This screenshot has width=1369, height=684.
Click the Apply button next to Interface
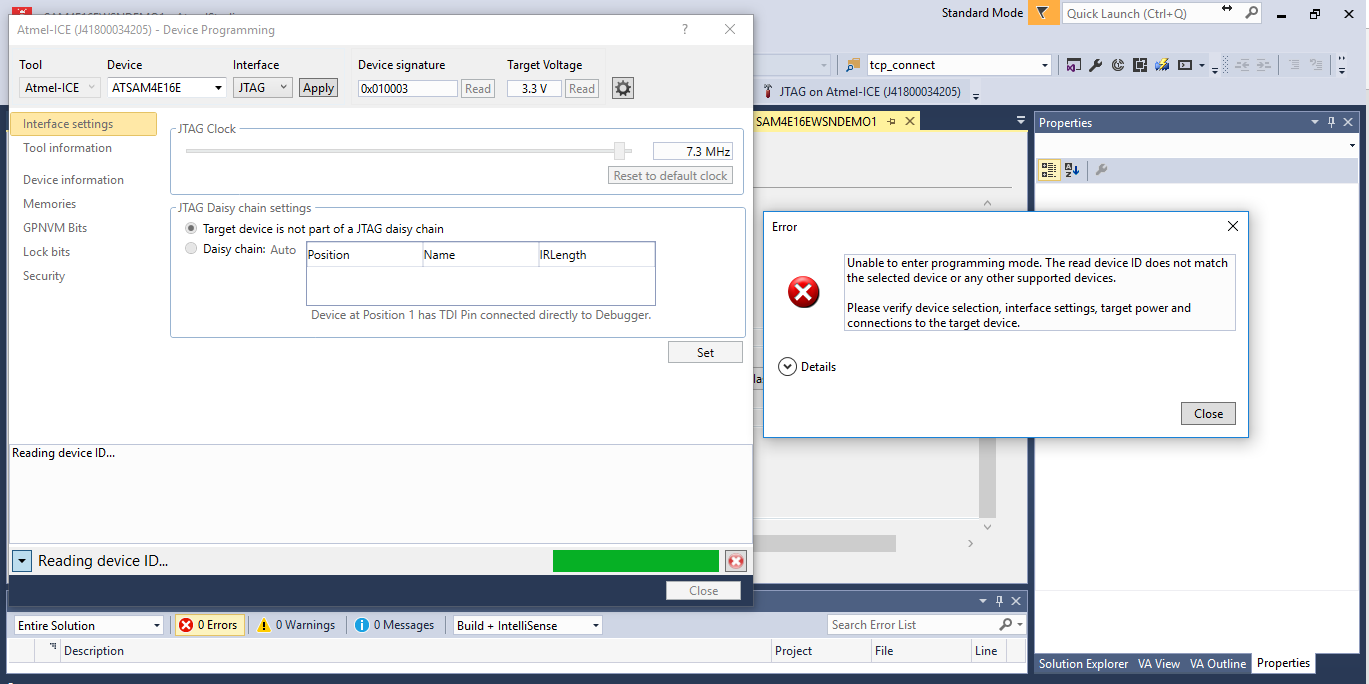tap(318, 88)
